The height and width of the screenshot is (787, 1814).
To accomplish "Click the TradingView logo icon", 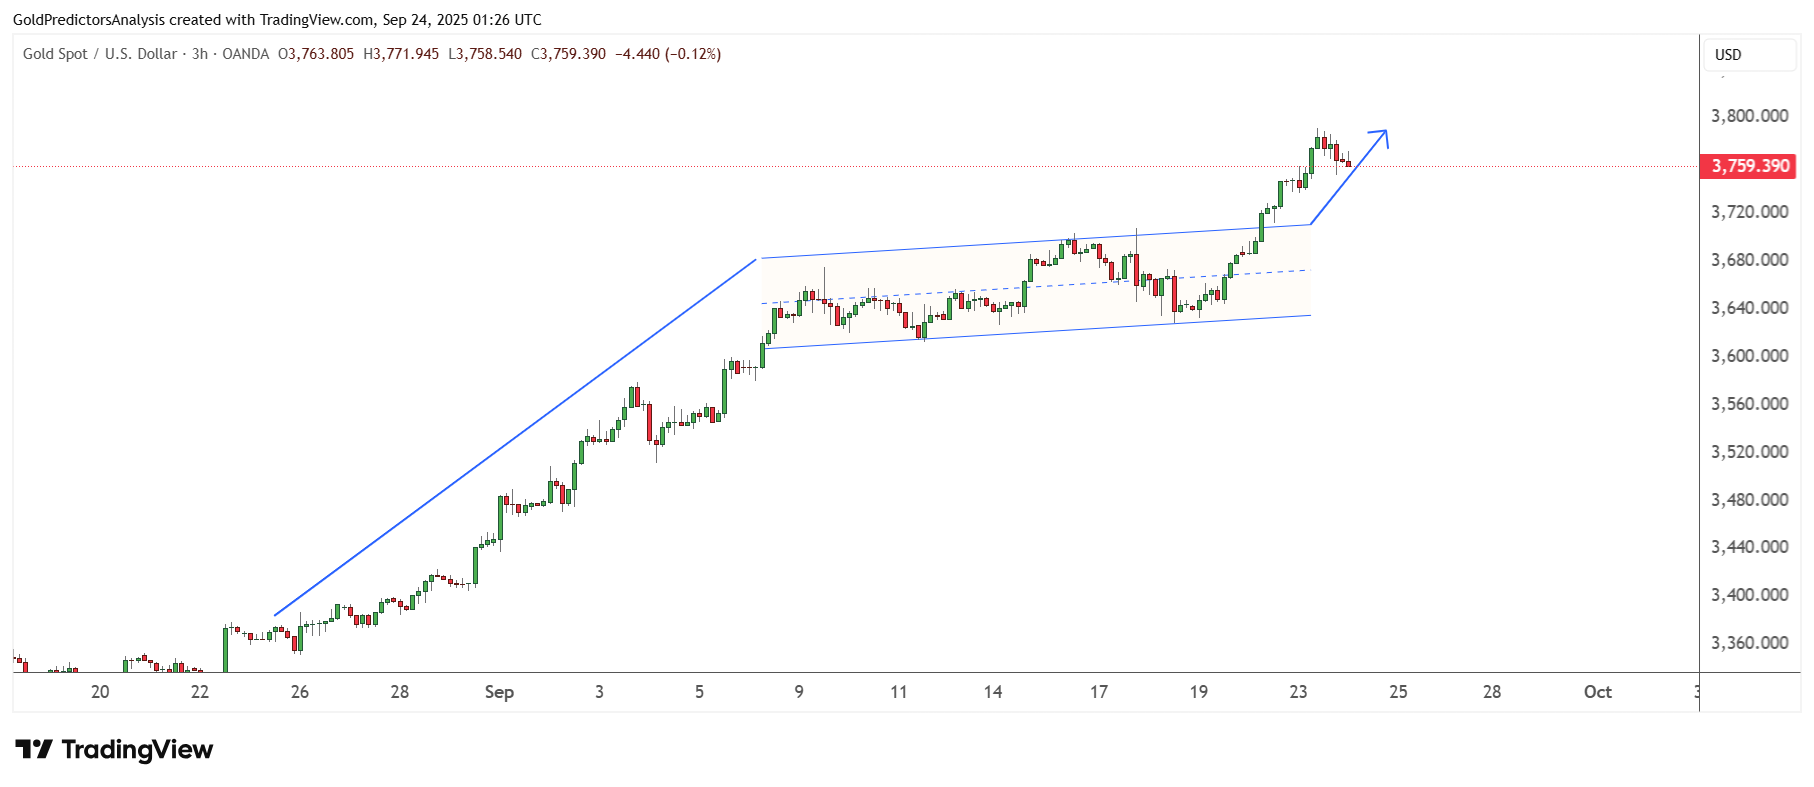I will tap(33, 749).
